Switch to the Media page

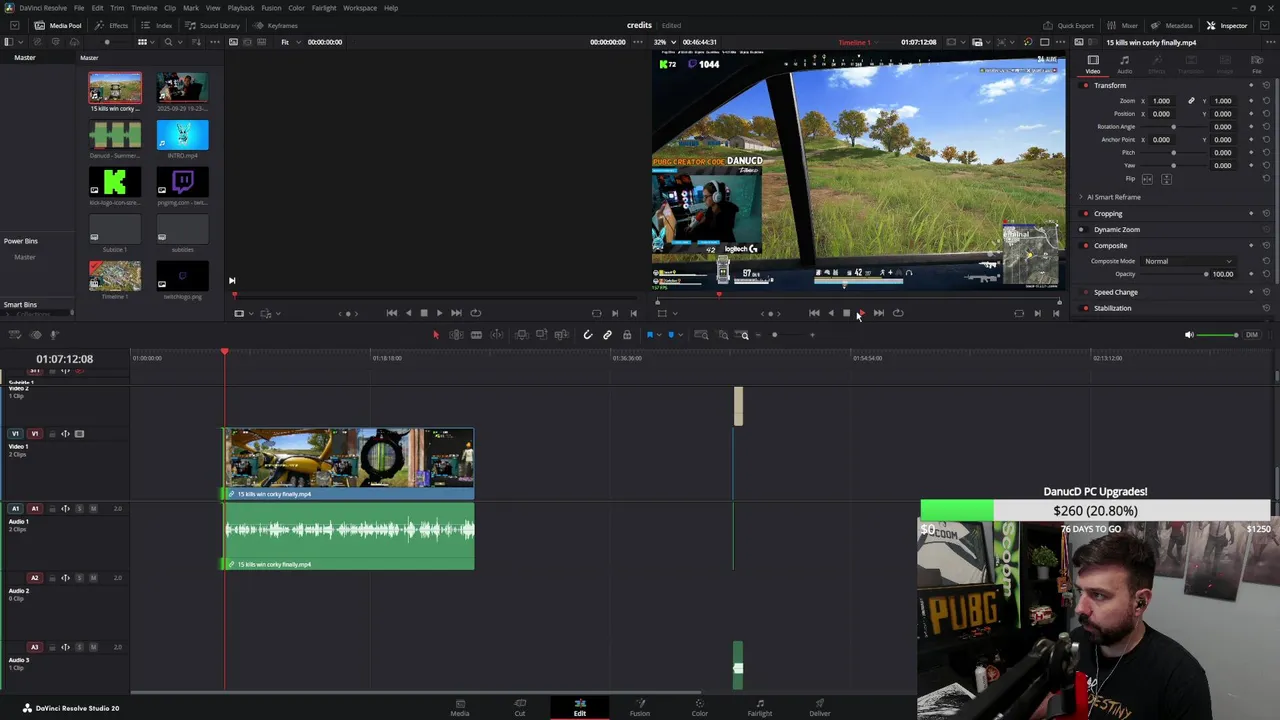[460, 707]
